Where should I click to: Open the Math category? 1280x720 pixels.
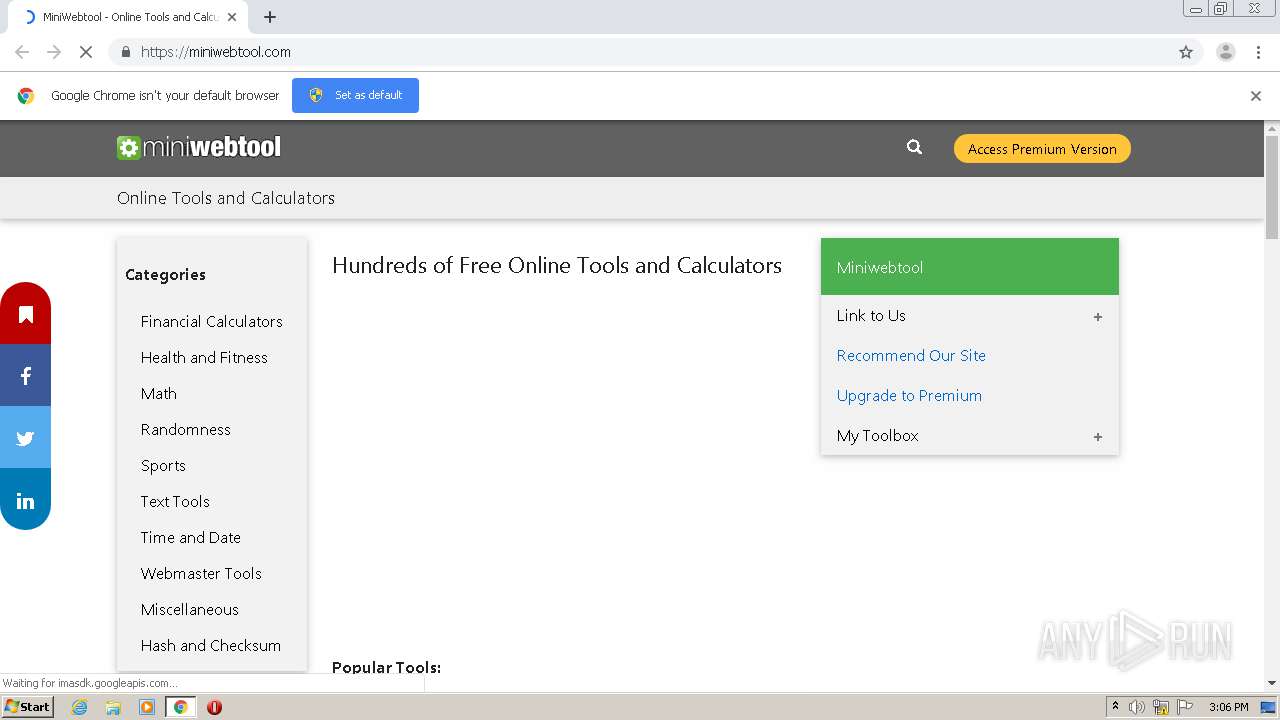(x=159, y=394)
